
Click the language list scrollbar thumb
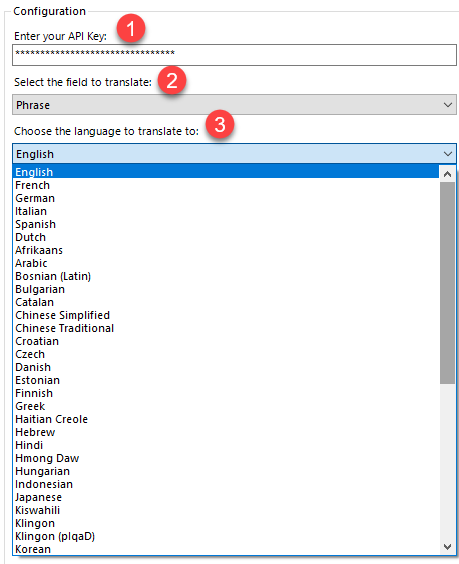(x=447, y=283)
